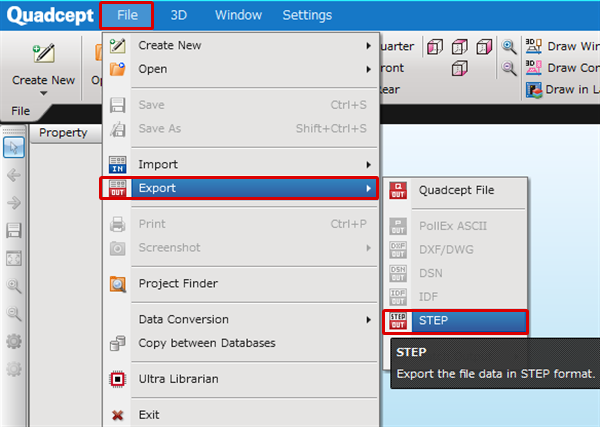The width and height of the screenshot is (600, 427).
Task: Expand the Open submenu arrow
Action: click(x=368, y=69)
